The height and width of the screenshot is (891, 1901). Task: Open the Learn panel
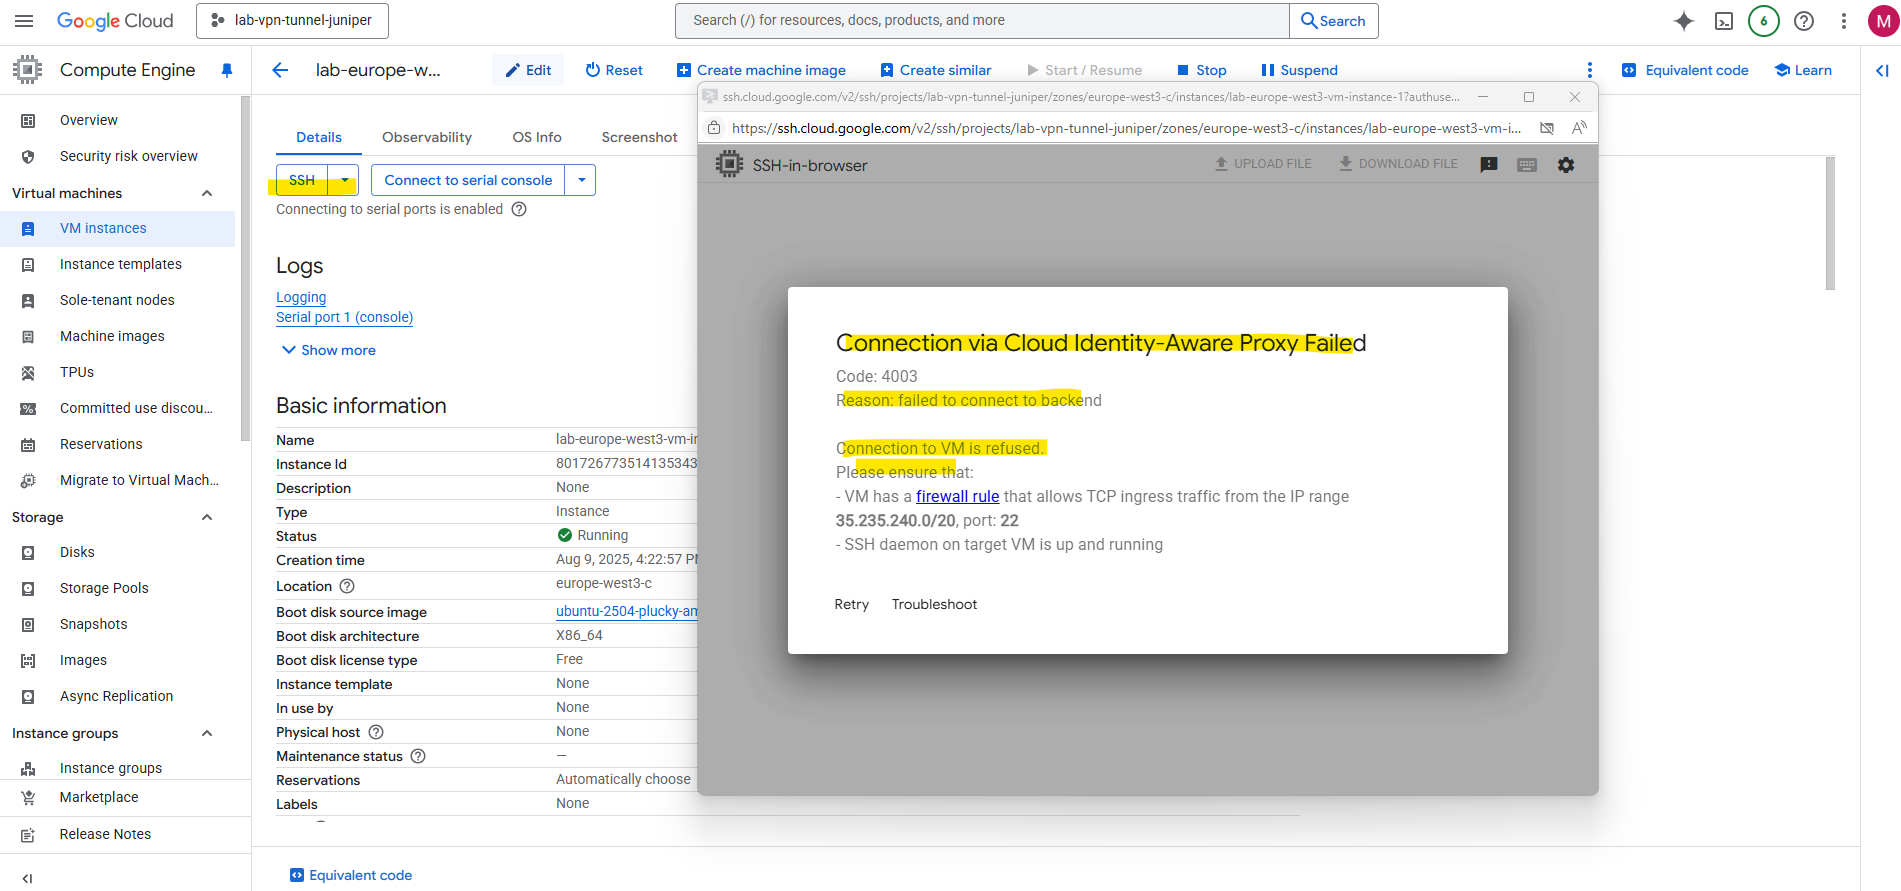[1803, 70]
